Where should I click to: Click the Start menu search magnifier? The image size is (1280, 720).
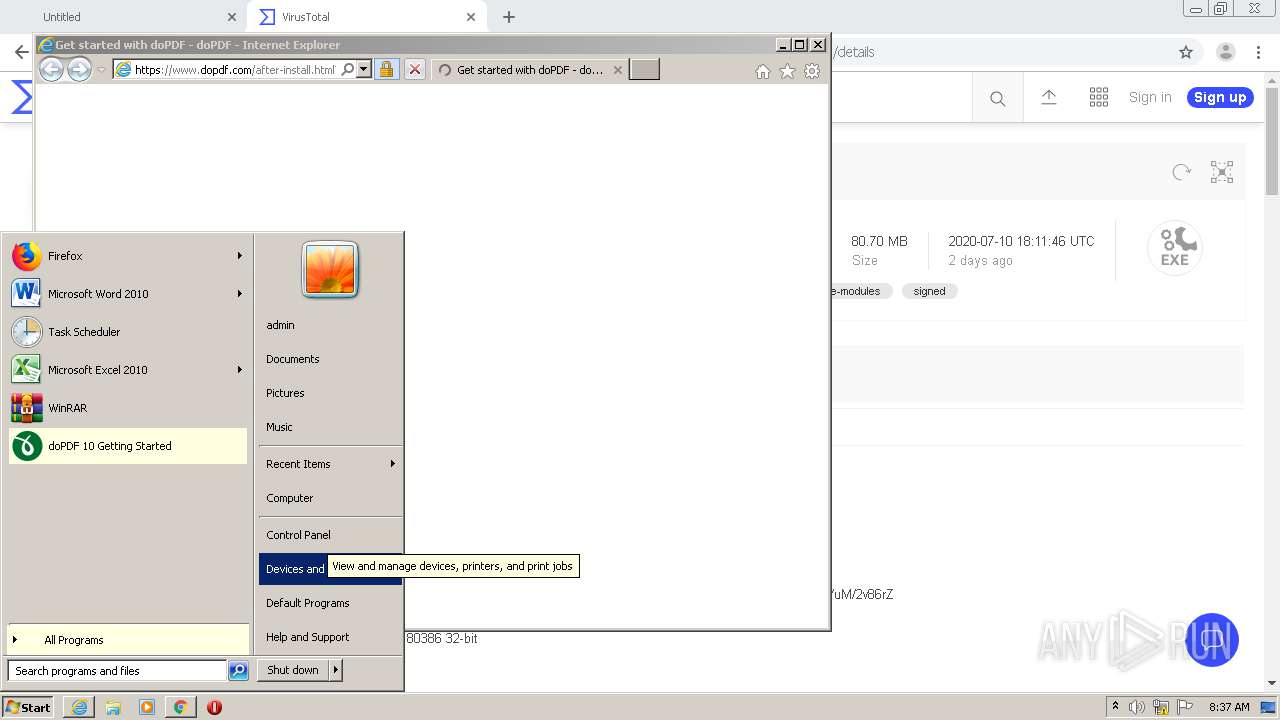click(x=238, y=671)
